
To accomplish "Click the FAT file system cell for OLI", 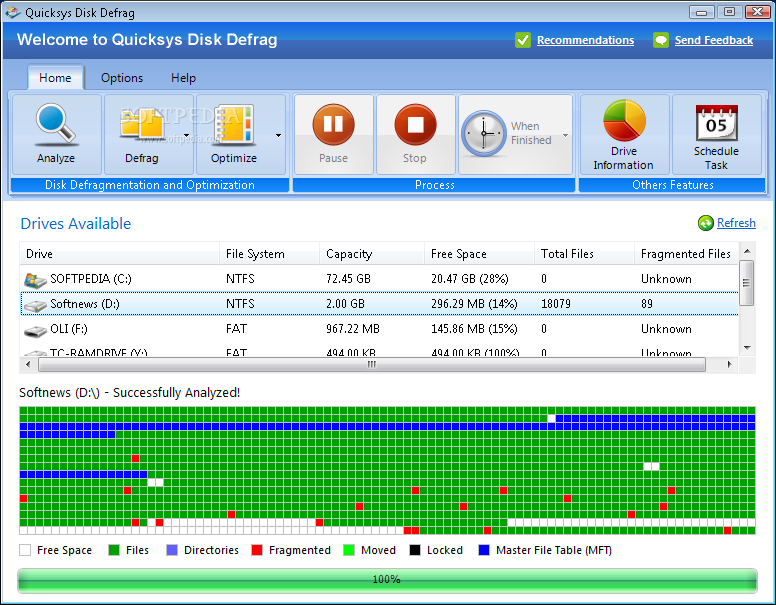I will pyautogui.click(x=236, y=329).
